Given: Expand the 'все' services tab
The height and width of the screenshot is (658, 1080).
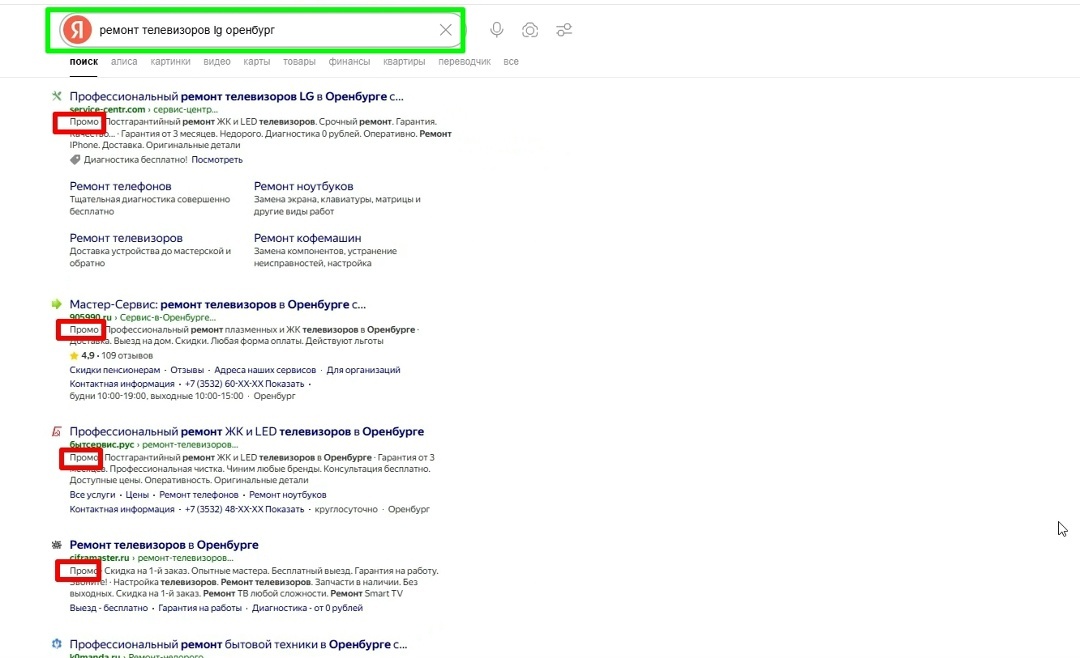Looking at the screenshot, I should 510,61.
